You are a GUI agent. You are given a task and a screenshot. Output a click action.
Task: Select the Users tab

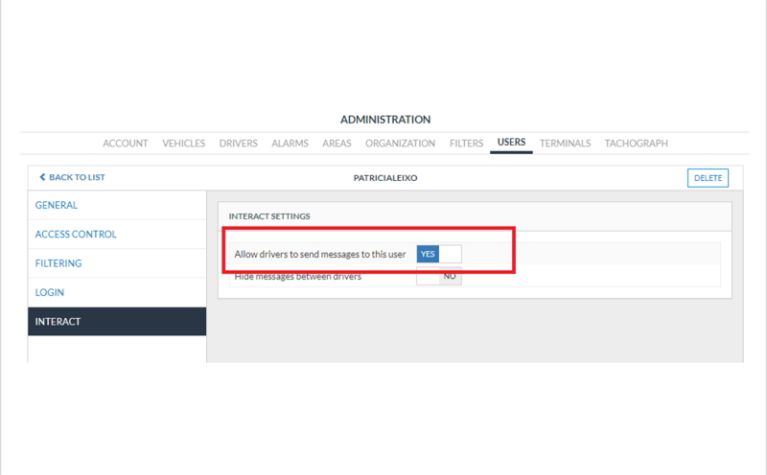tap(511, 142)
